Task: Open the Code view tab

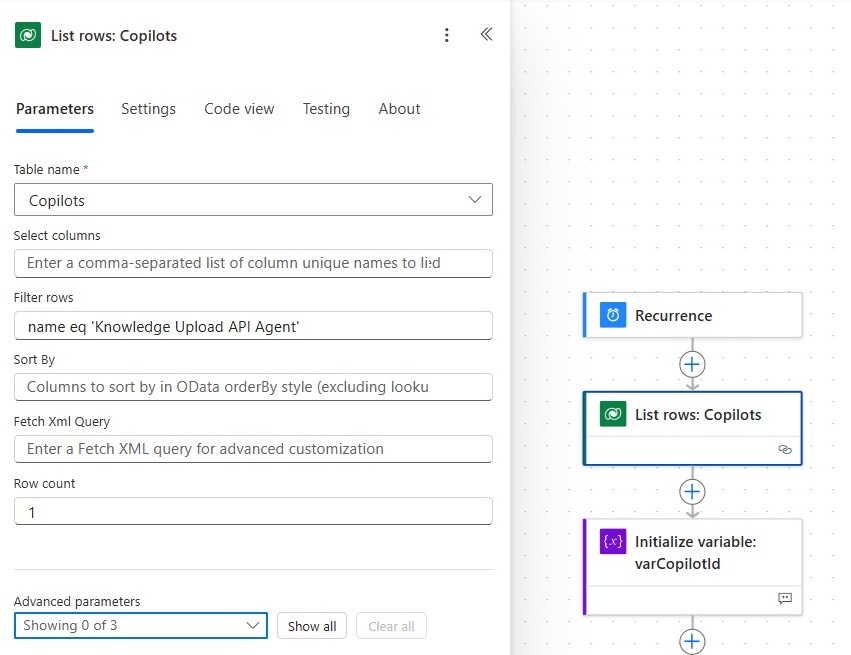Action: click(239, 109)
